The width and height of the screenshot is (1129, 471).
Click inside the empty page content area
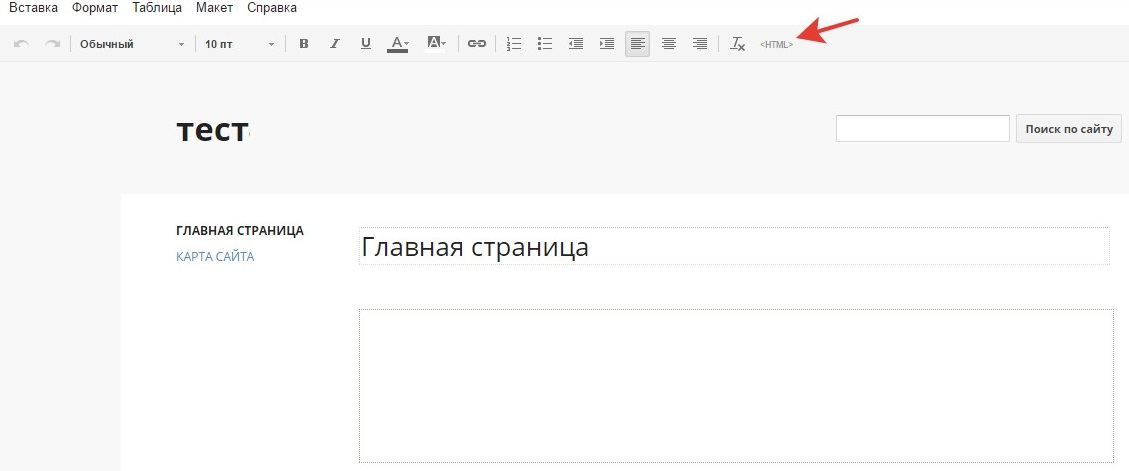click(736, 386)
